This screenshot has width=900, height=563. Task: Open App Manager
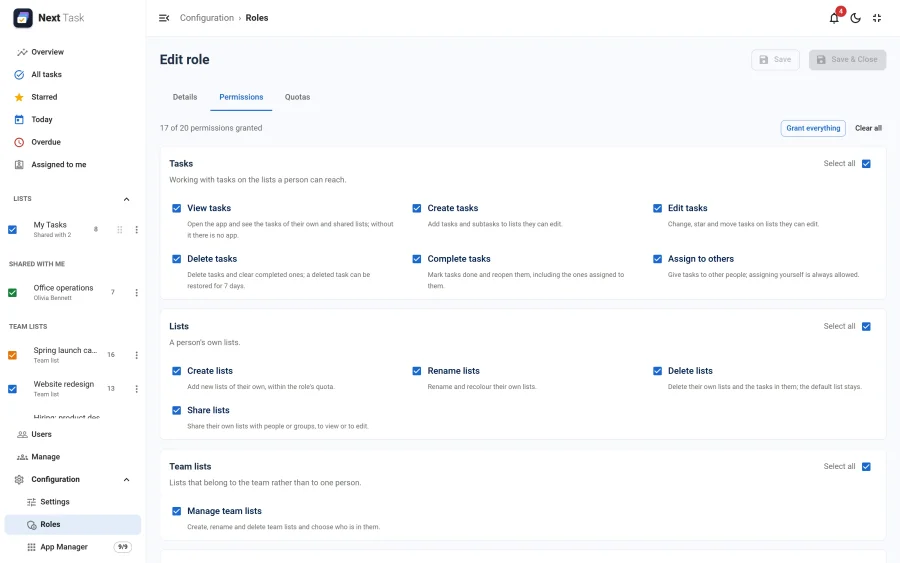tap(73, 547)
